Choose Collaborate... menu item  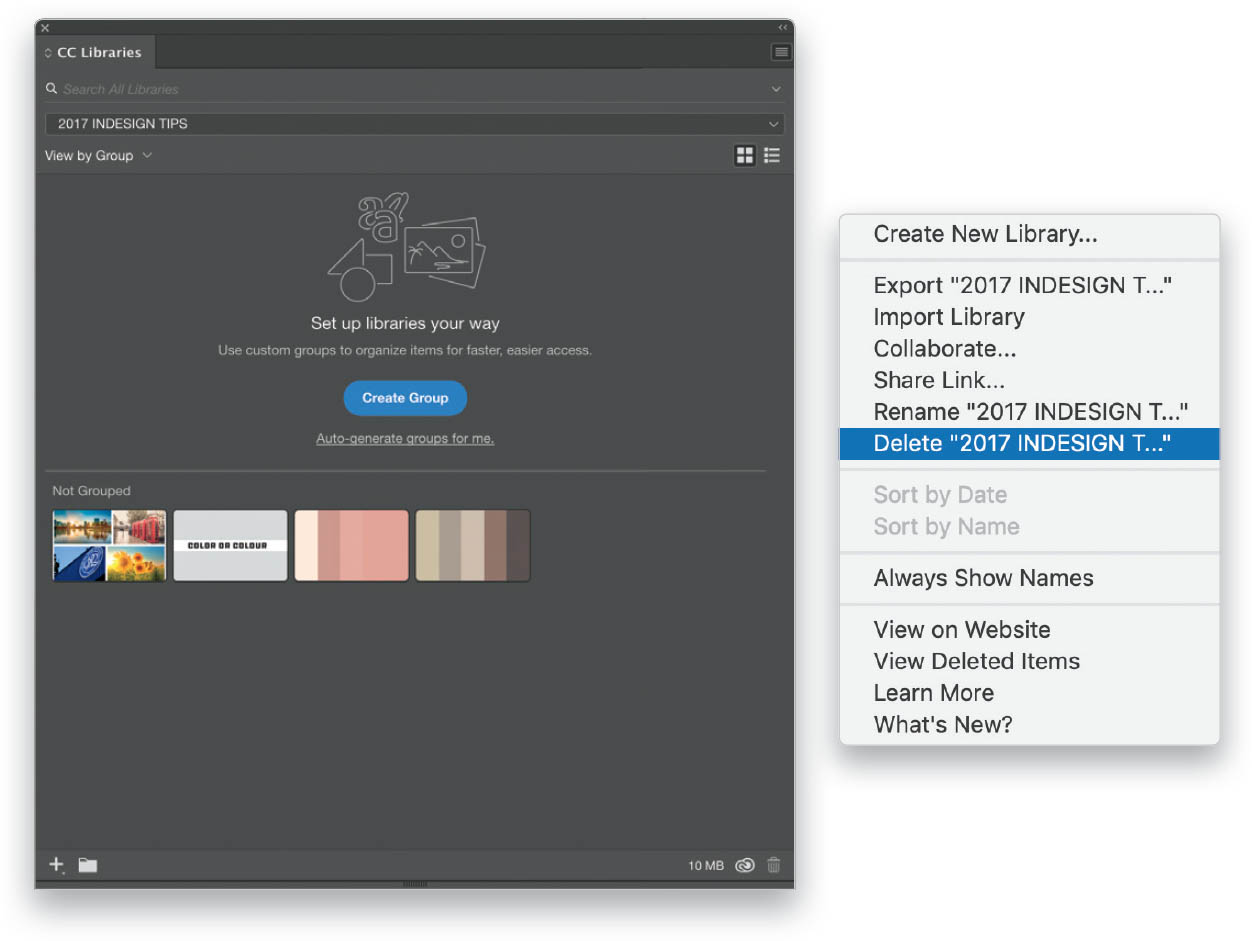click(x=1029, y=349)
